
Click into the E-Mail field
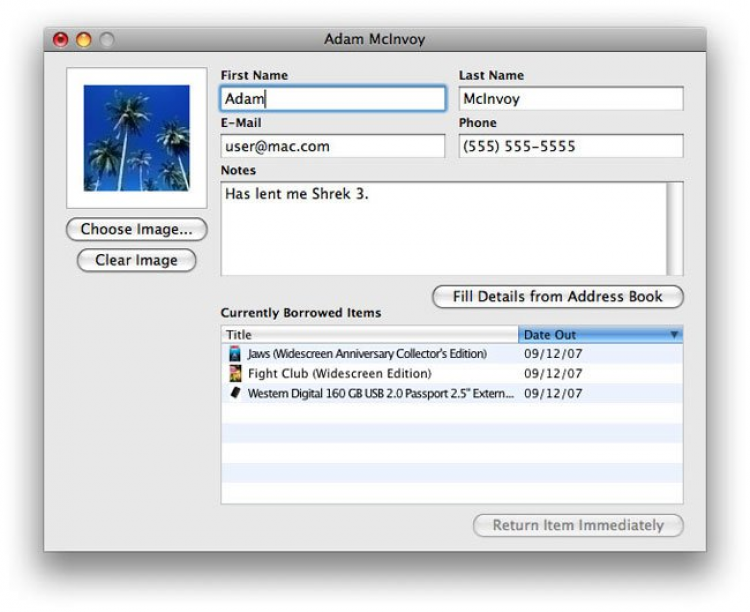(333, 146)
